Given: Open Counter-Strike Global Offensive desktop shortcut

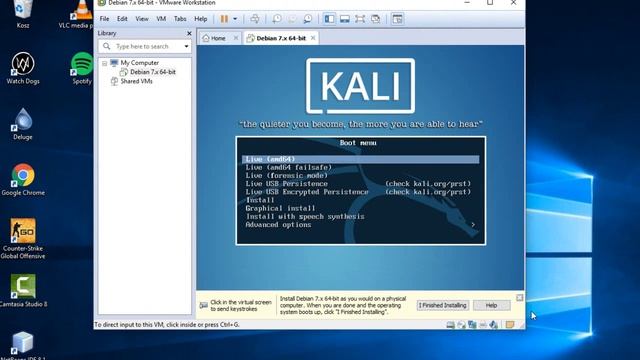Looking at the screenshot, I should pos(23,239).
